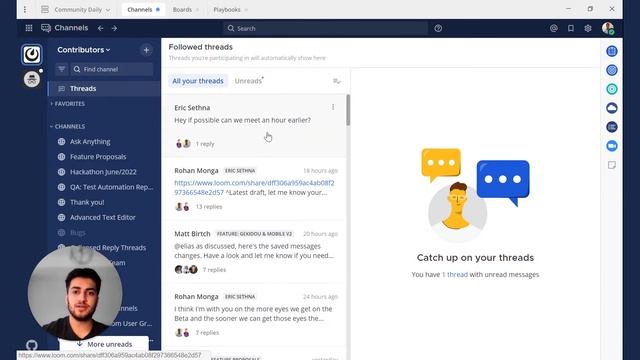Open the note icon in app bar

point(611,165)
